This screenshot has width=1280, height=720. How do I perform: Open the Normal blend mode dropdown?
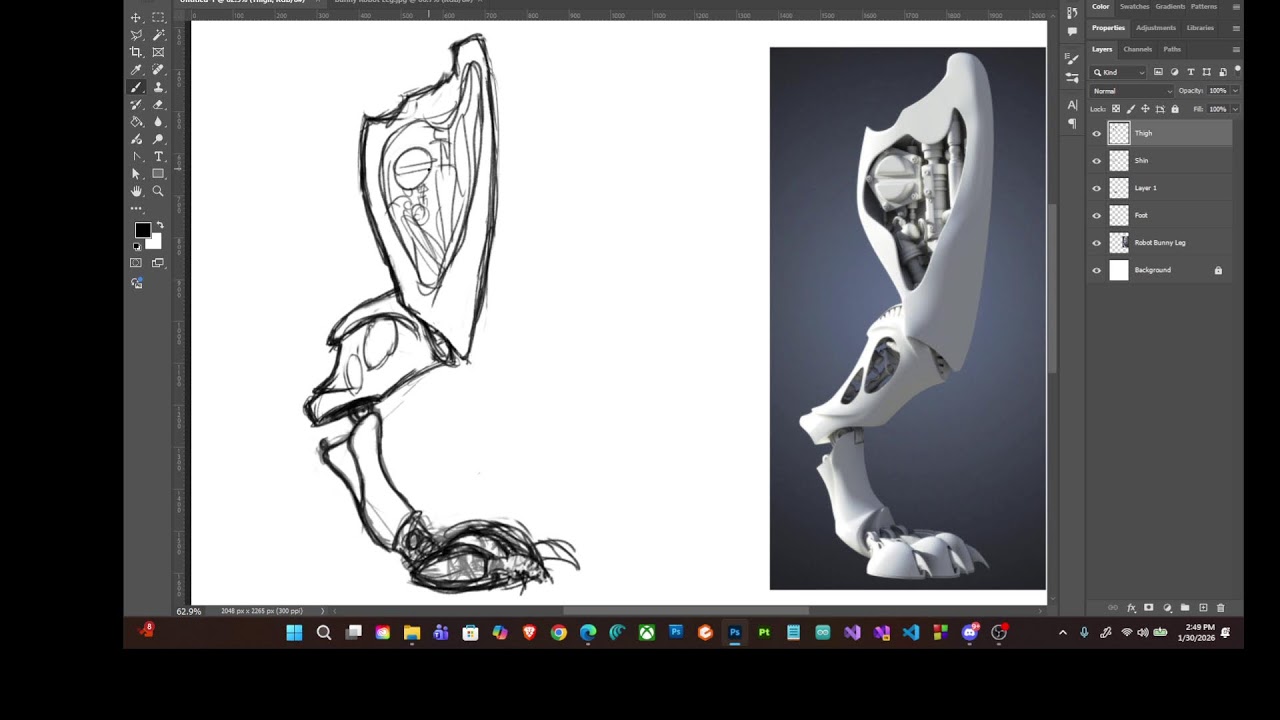point(1132,91)
